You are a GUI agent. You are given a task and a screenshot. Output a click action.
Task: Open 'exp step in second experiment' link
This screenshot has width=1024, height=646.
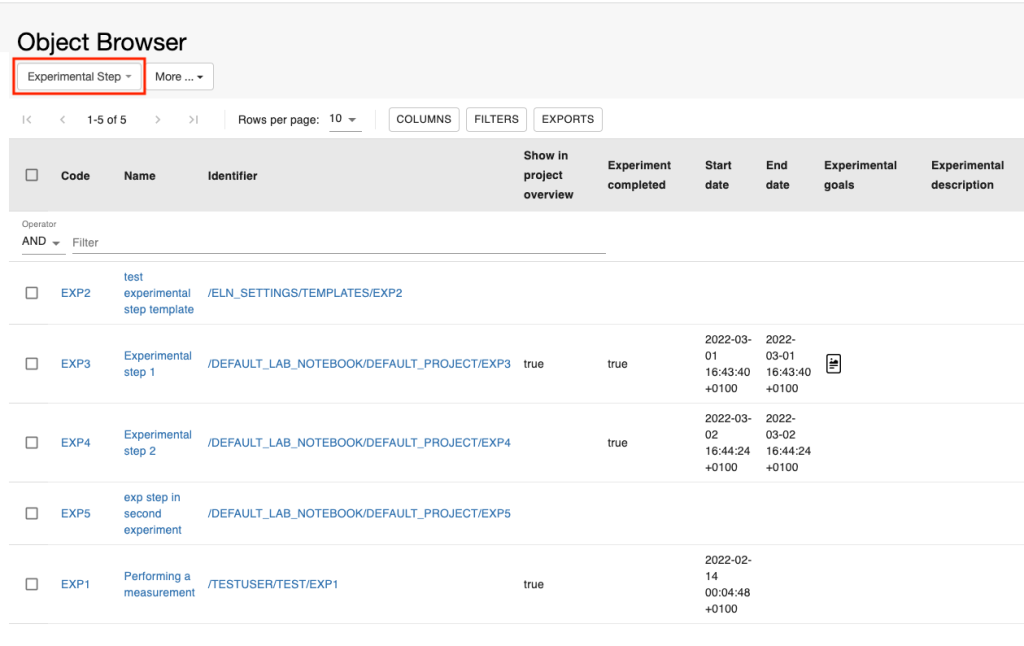pos(153,513)
